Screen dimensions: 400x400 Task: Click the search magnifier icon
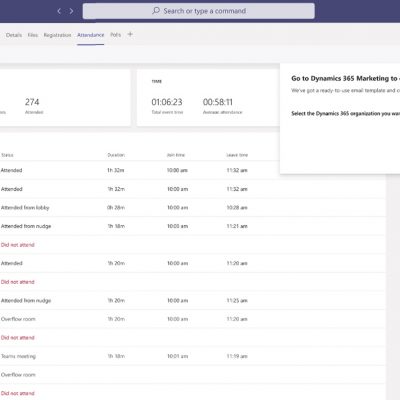coord(156,11)
